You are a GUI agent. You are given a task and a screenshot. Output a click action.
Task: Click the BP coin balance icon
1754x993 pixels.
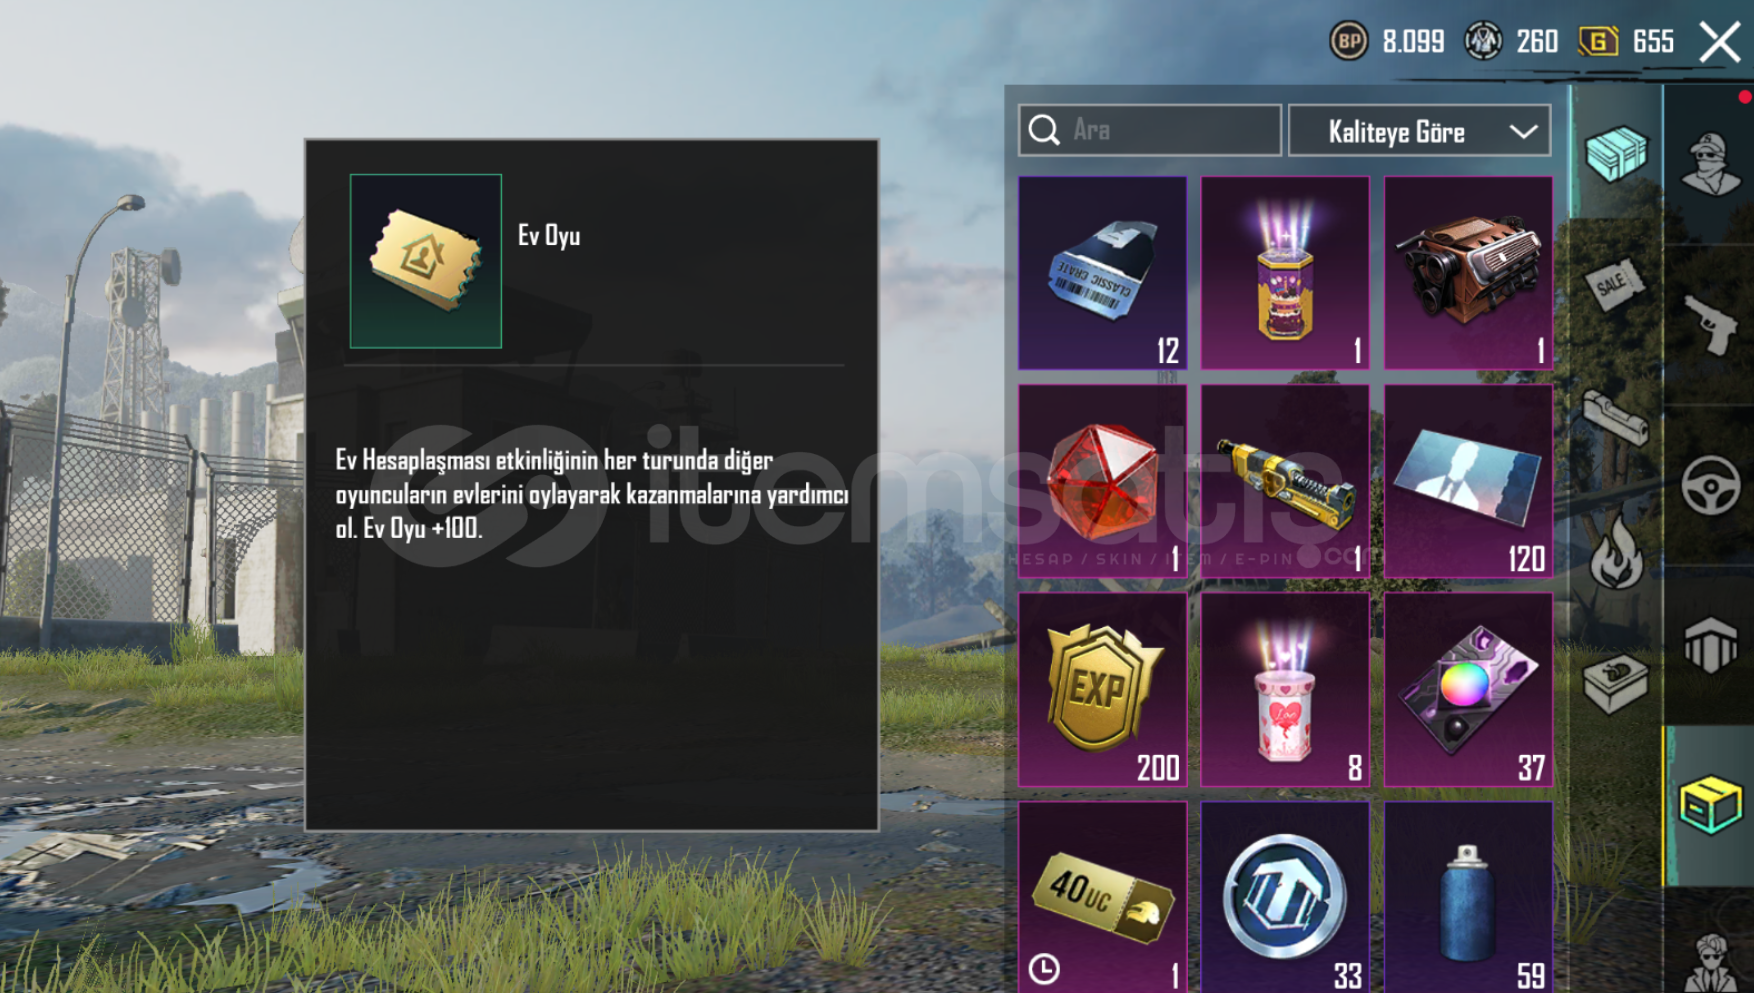click(x=1348, y=42)
